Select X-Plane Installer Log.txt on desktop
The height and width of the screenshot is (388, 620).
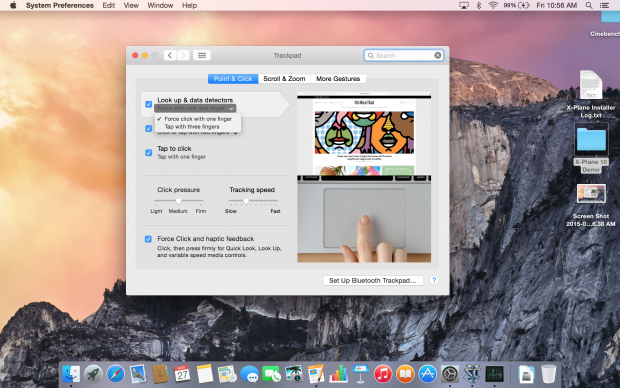coord(591,95)
